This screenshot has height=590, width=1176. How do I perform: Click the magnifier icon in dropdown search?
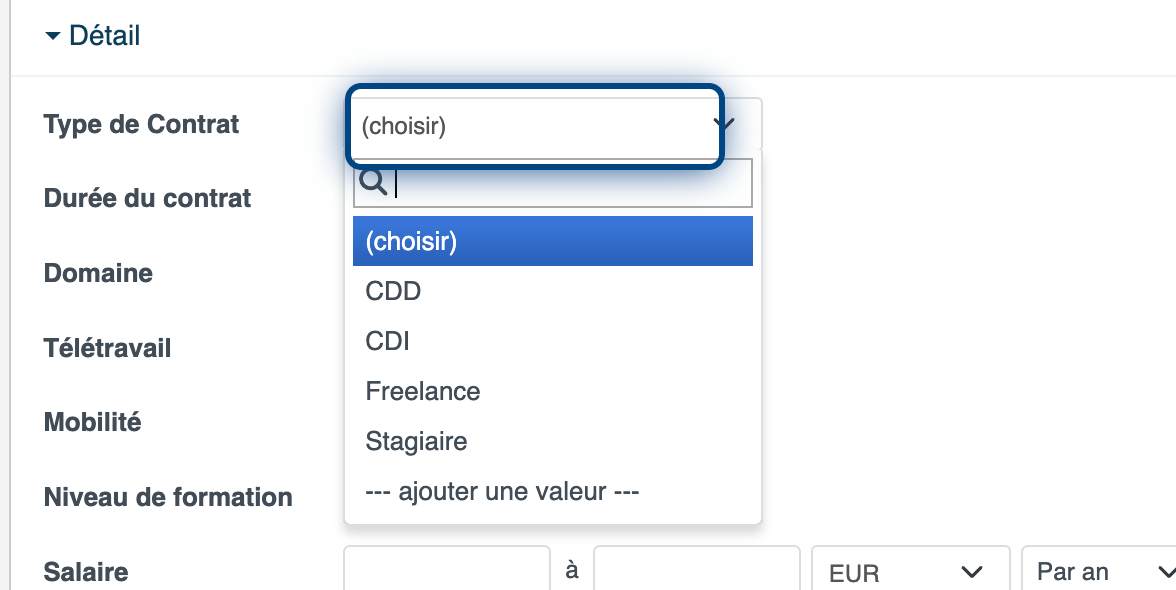[x=372, y=181]
